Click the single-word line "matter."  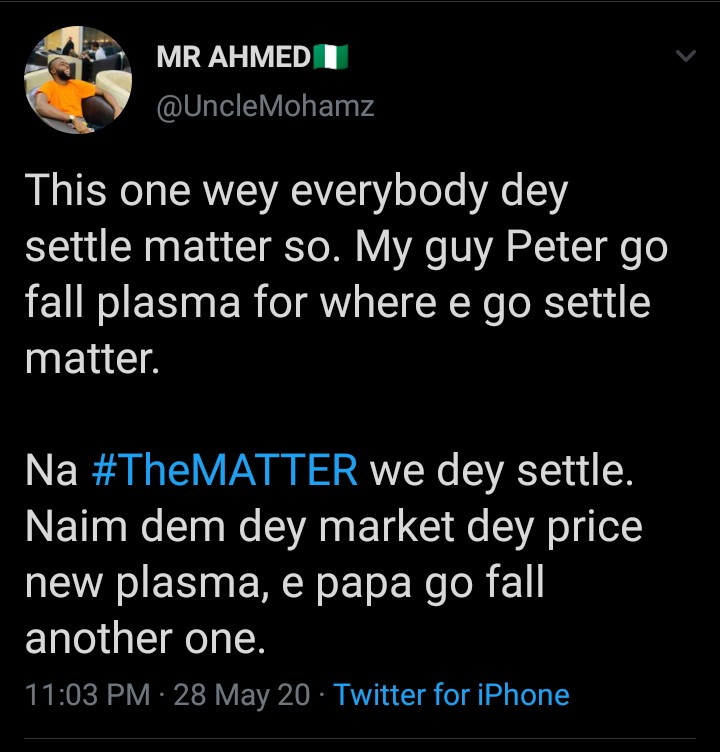point(92,358)
